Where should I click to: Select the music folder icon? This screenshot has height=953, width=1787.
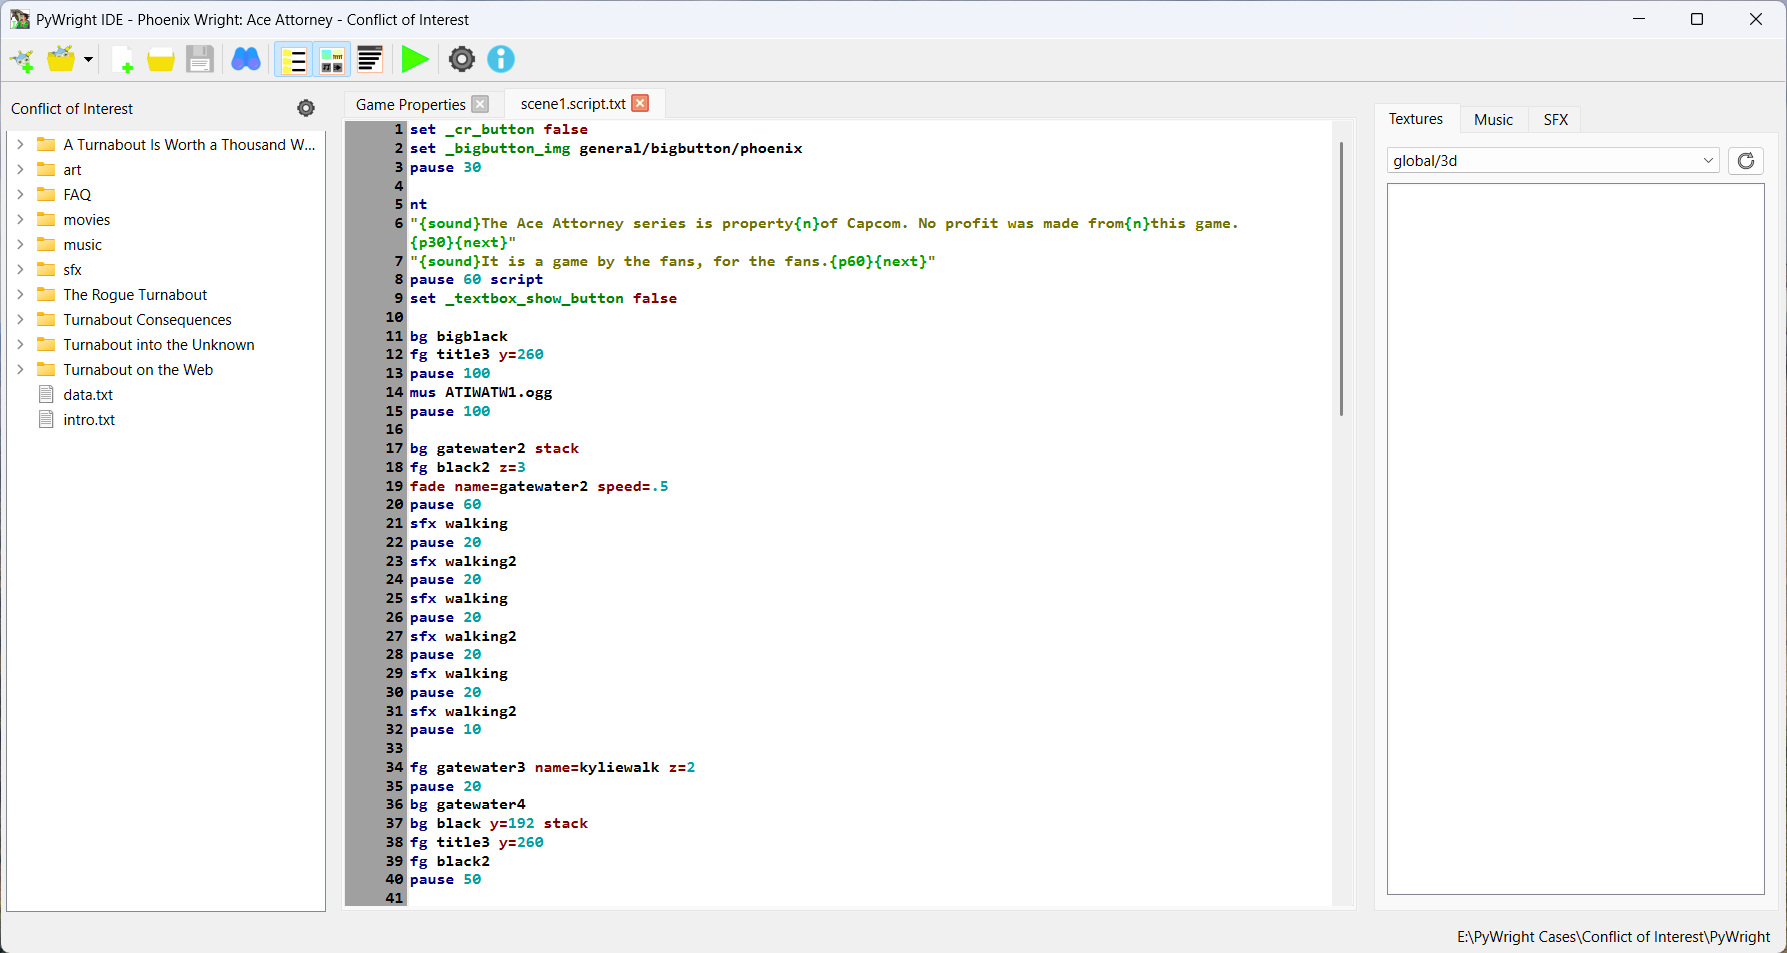[46, 245]
